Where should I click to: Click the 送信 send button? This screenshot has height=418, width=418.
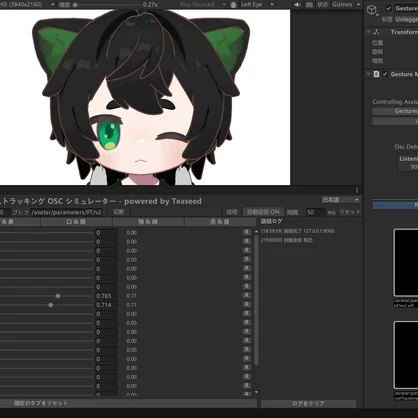click(x=232, y=212)
